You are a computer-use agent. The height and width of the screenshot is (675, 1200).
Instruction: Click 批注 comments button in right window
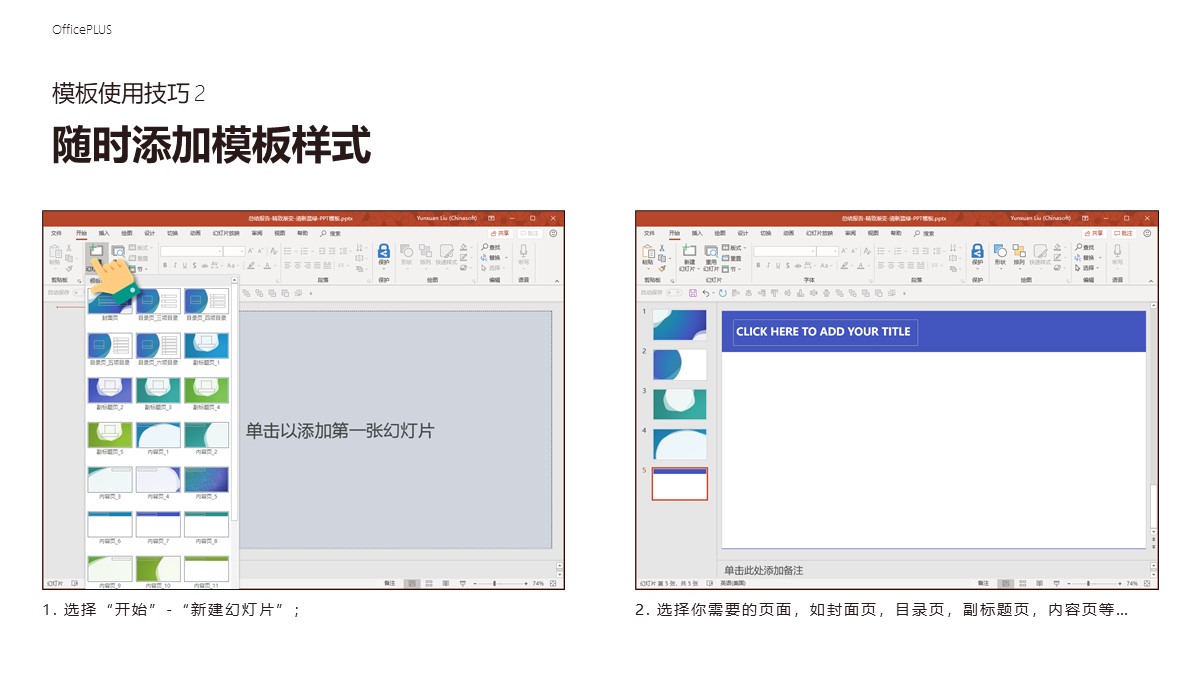[x=1123, y=233]
